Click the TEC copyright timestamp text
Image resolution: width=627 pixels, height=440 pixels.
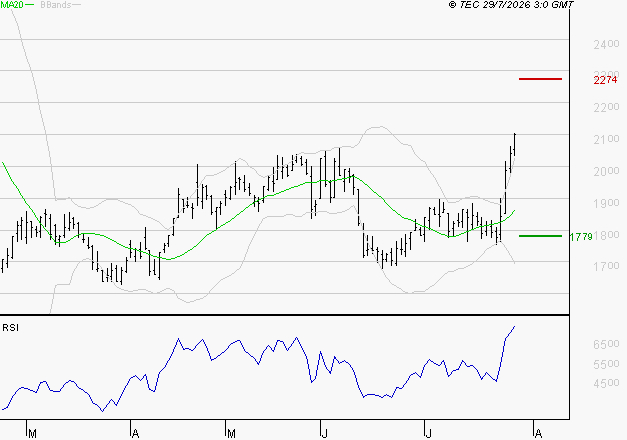point(511,4)
